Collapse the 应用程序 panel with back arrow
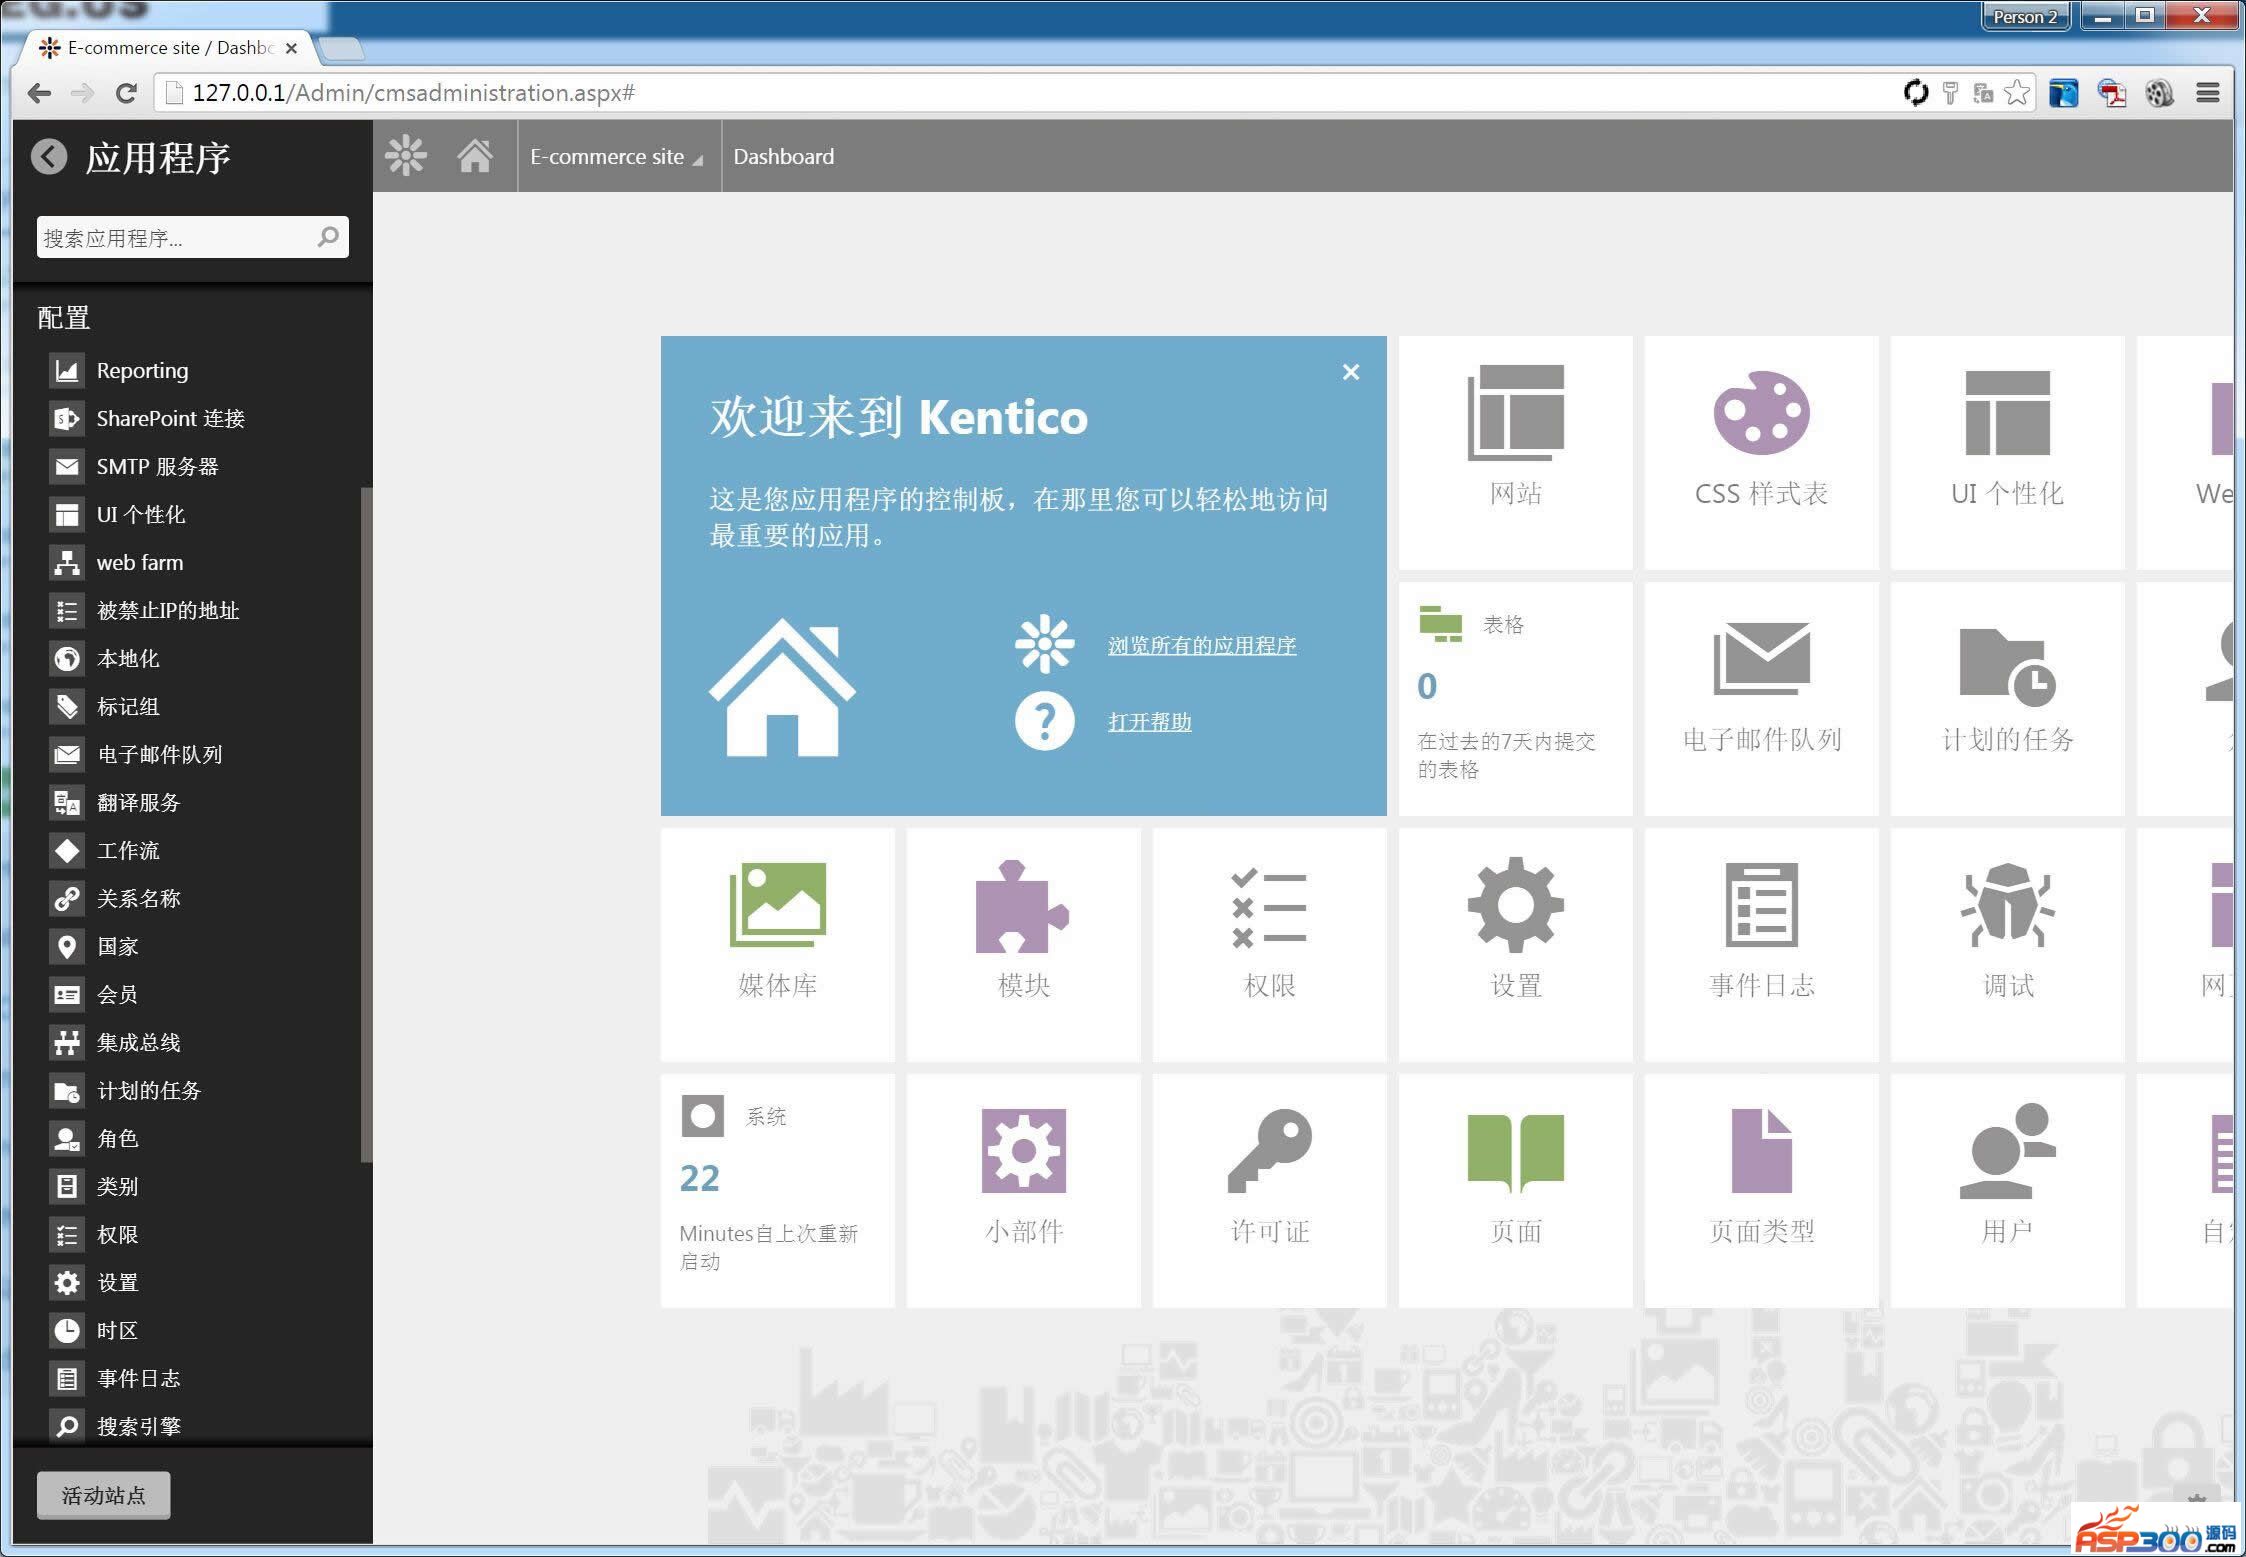The image size is (2246, 1557). [x=49, y=157]
